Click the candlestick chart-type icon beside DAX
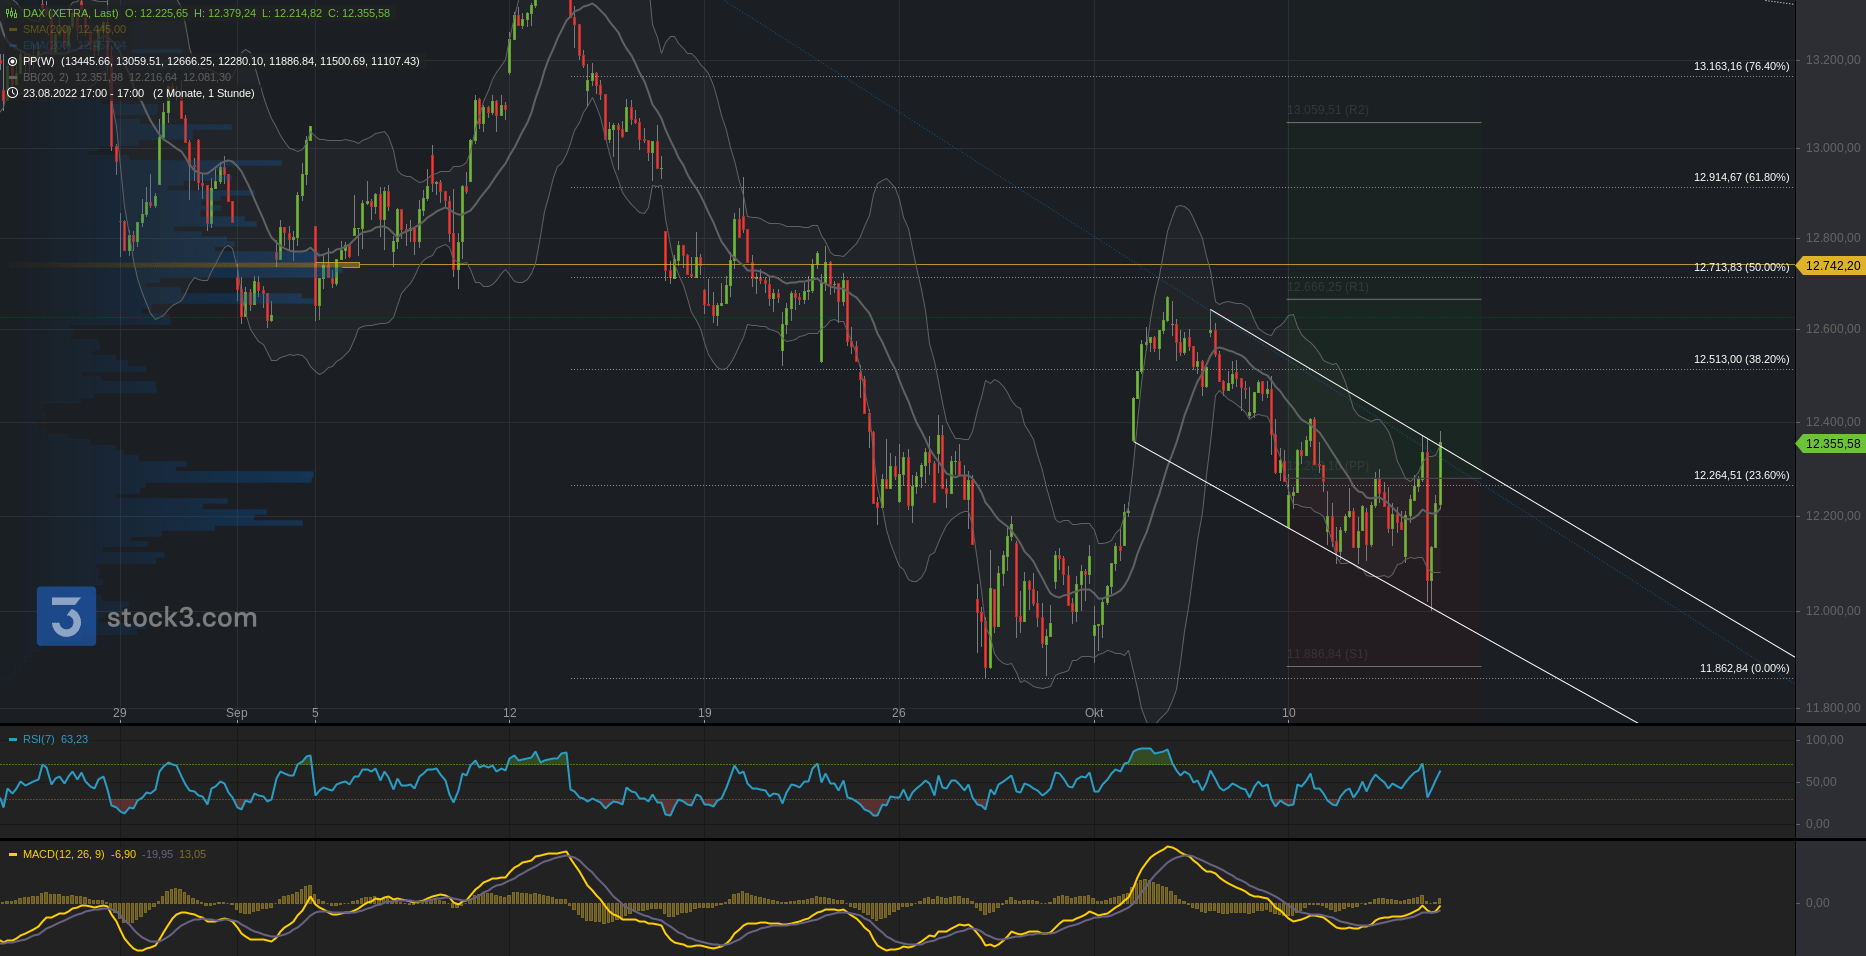Screen dimensions: 1866x956 point(12,13)
